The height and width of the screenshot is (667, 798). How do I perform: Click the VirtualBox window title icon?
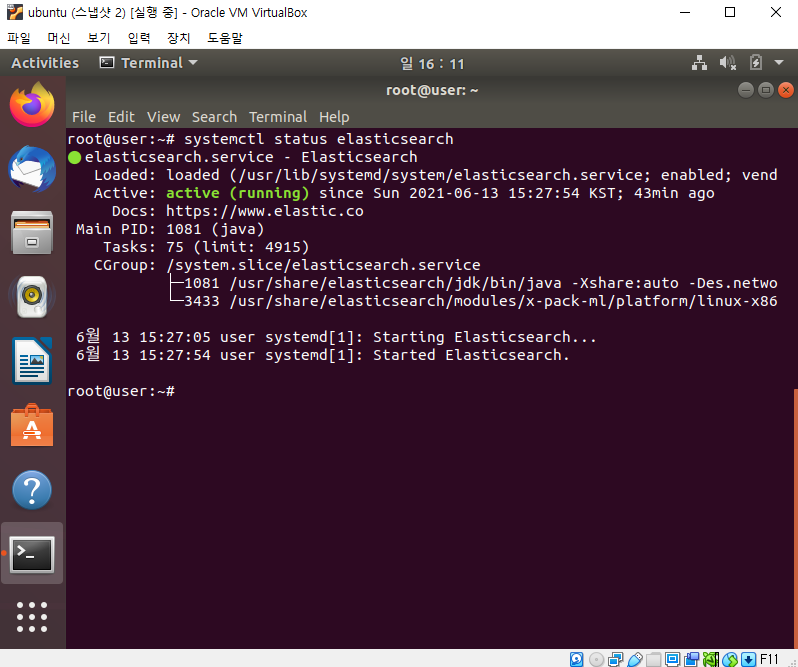point(15,12)
